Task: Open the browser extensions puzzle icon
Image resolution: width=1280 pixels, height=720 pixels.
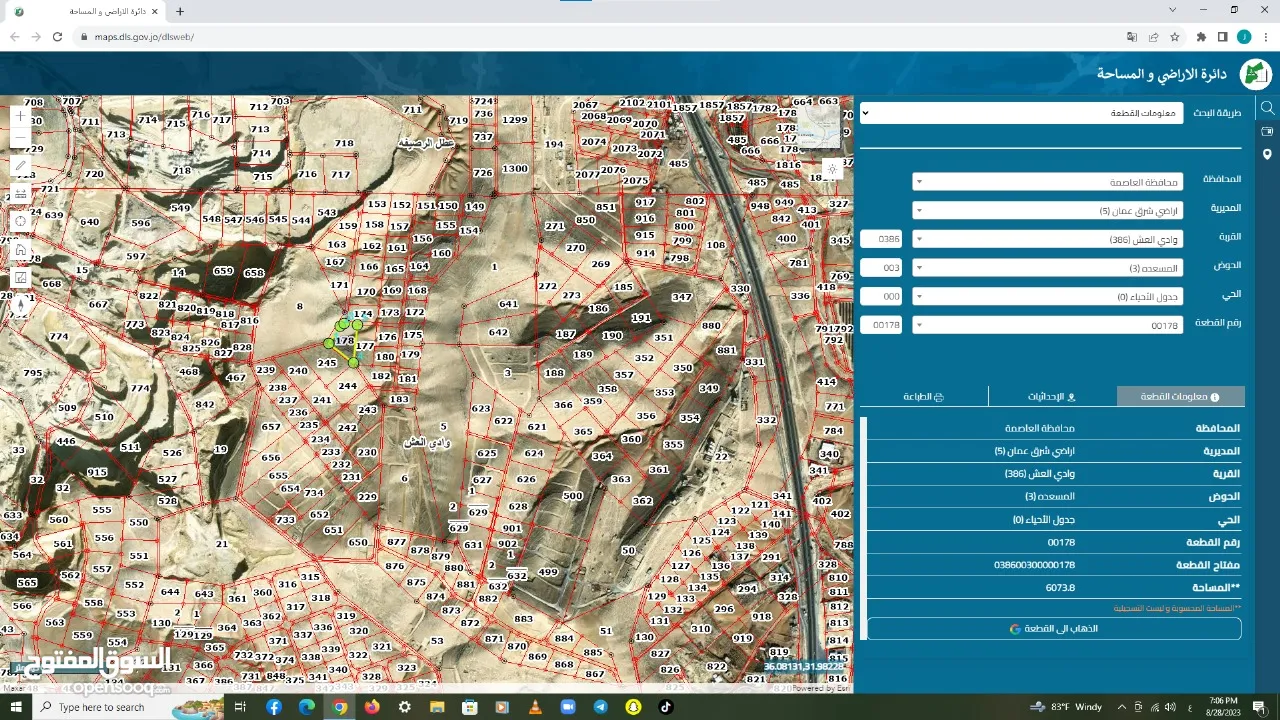Action: click(x=1201, y=37)
